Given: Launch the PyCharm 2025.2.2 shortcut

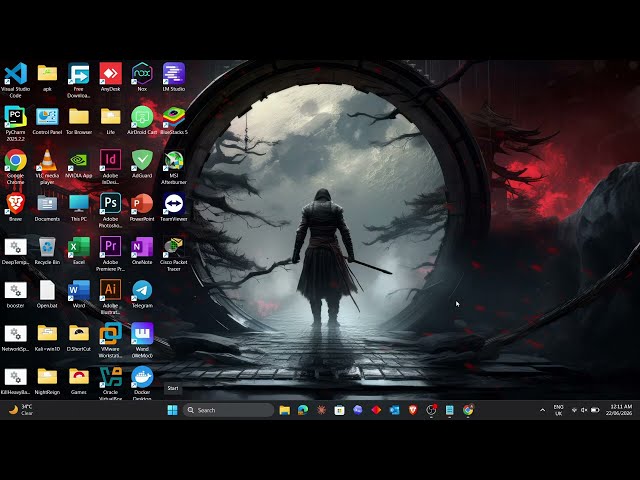Looking at the screenshot, I should click(x=16, y=123).
